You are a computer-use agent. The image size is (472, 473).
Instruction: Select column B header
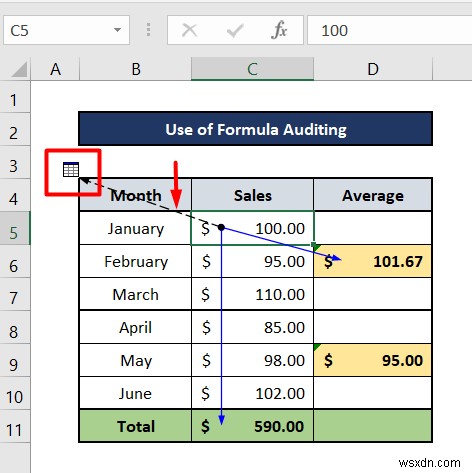136,69
